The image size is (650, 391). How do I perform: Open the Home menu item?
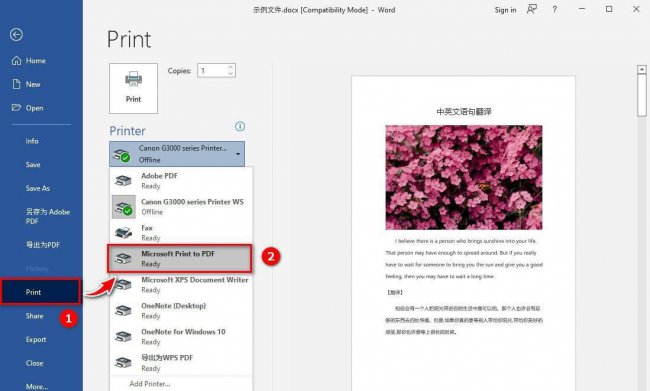click(41, 61)
